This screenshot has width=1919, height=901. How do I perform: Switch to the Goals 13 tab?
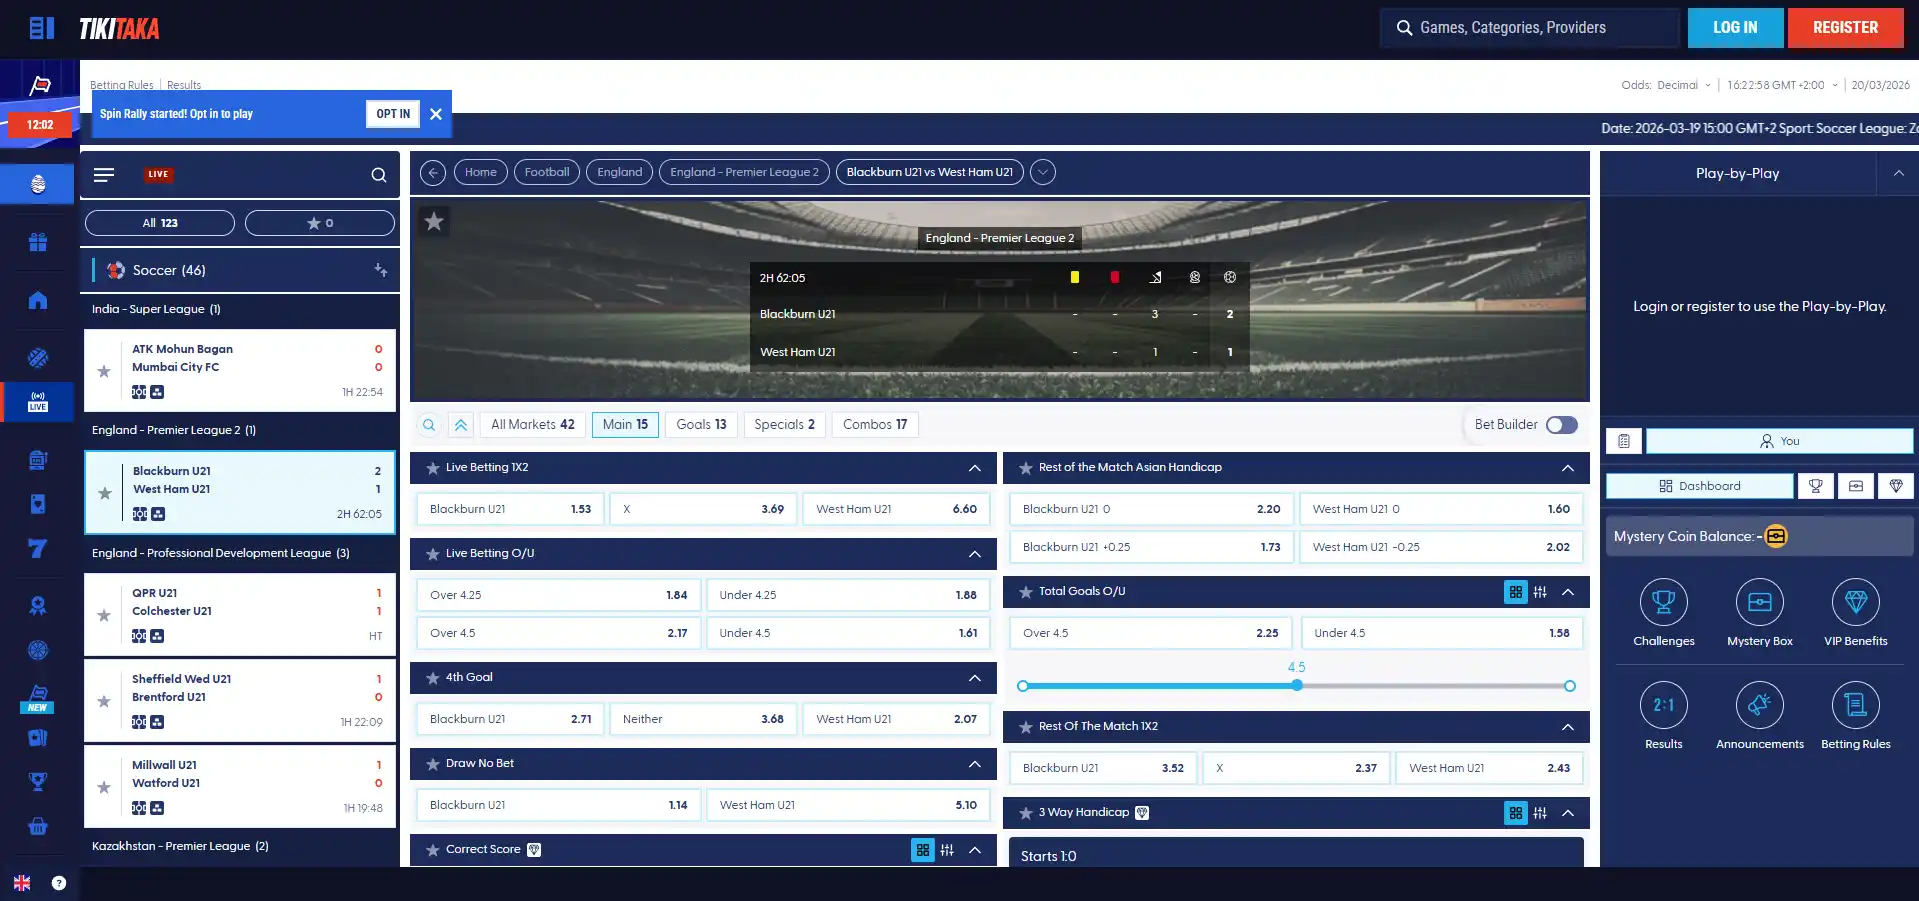(701, 425)
